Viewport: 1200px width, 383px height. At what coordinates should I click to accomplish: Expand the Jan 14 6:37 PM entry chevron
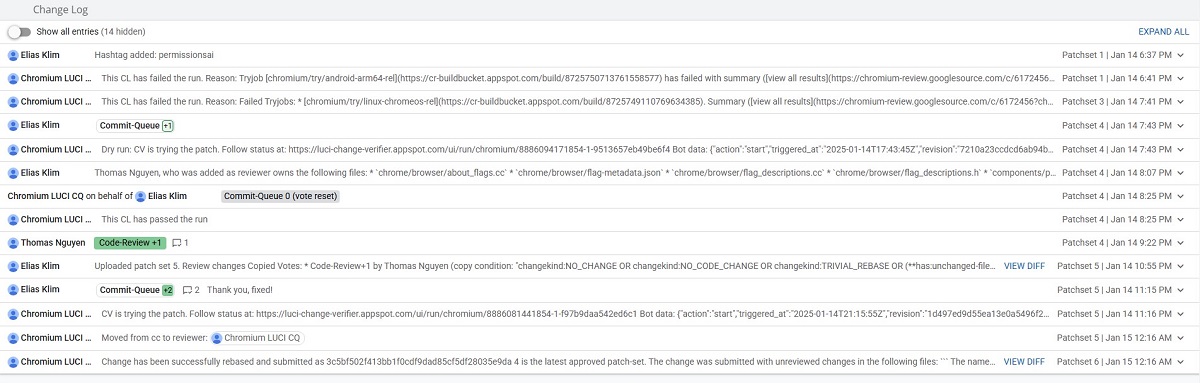click(x=1181, y=55)
